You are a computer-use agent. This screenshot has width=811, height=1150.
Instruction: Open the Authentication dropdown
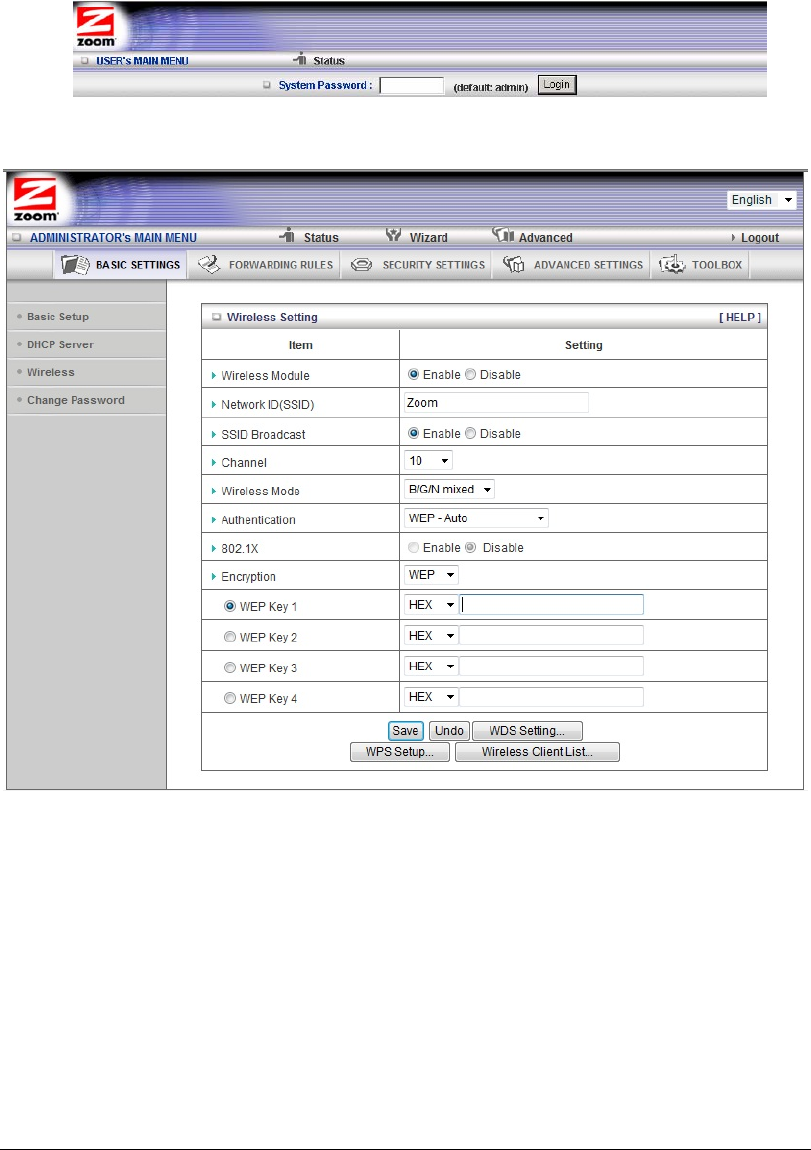tap(476, 518)
